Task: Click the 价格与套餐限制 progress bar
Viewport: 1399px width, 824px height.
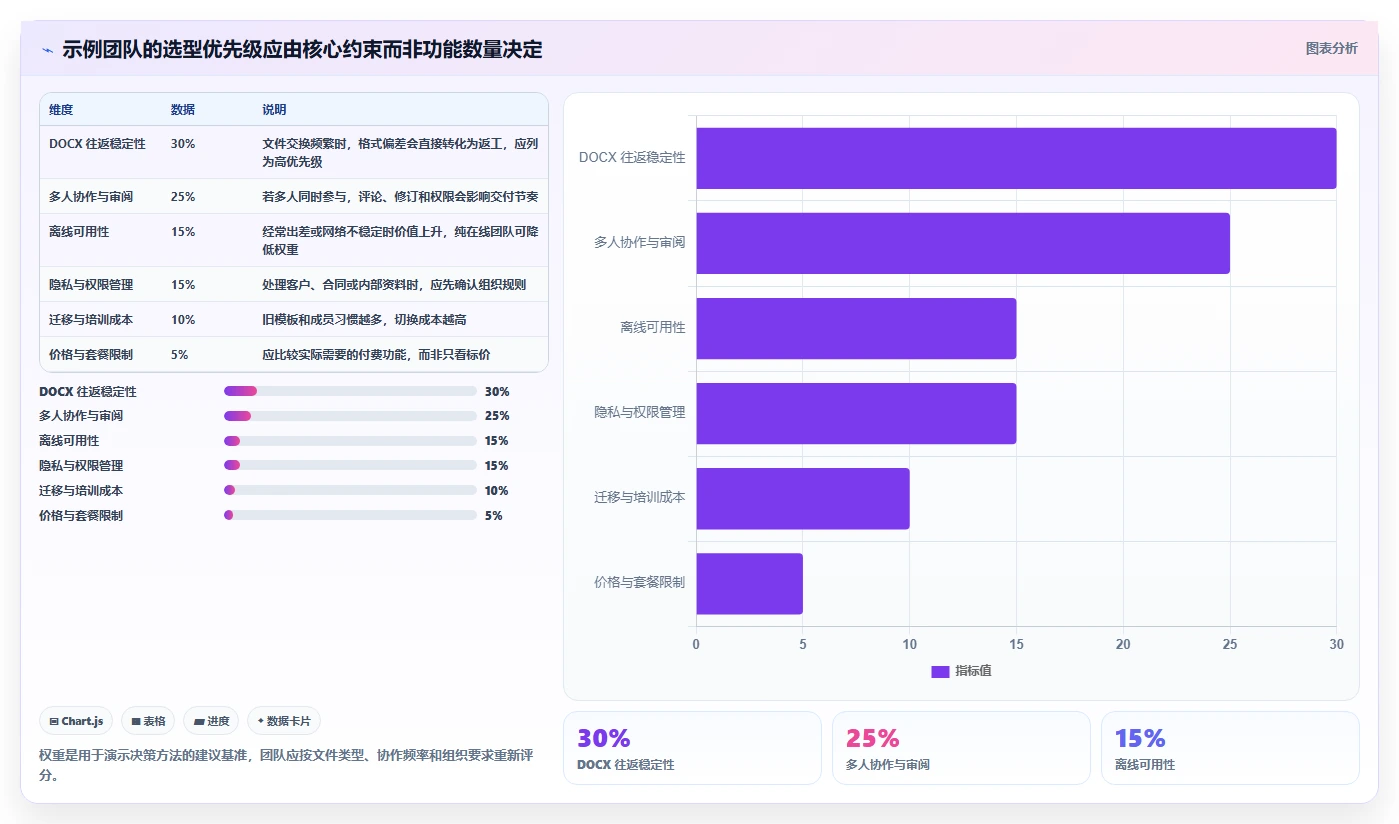Action: pyautogui.click(x=350, y=515)
